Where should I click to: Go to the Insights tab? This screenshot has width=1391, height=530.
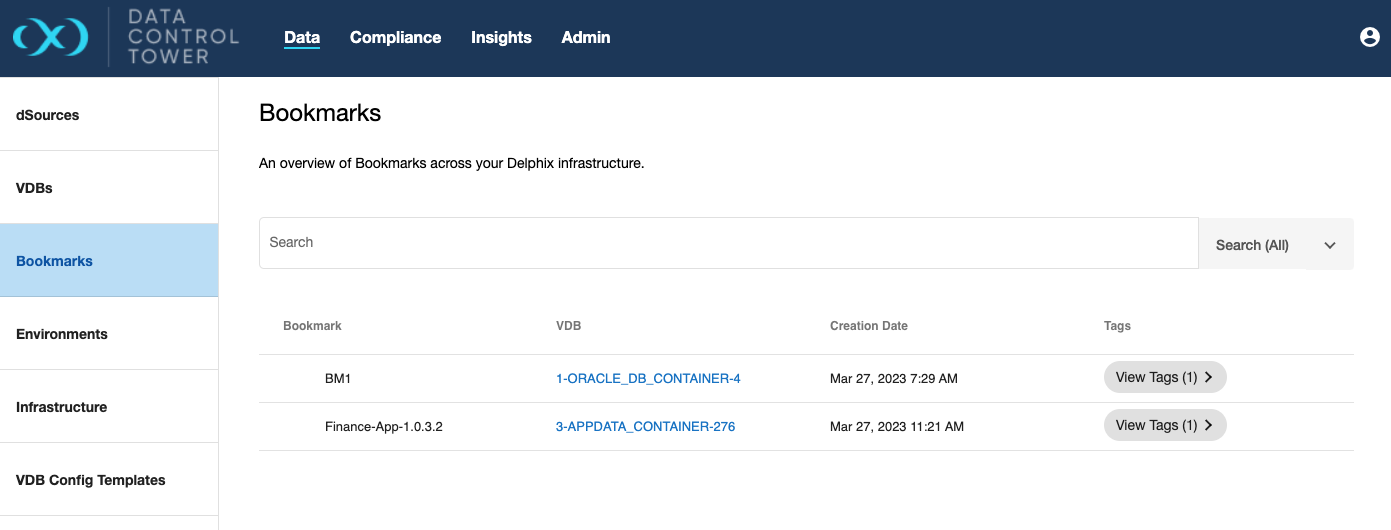pos(501,38)
